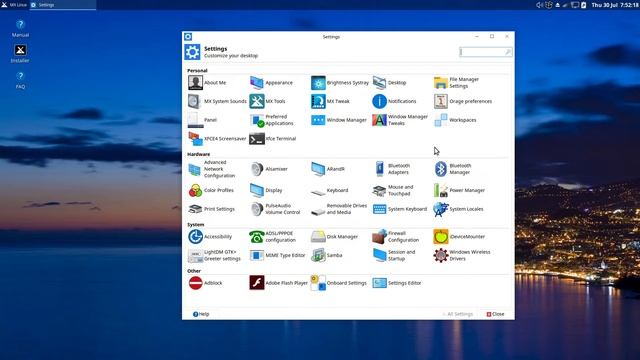Open ADSL/PPPOE configuration
640x360 pixels.
tap(273, 237)
